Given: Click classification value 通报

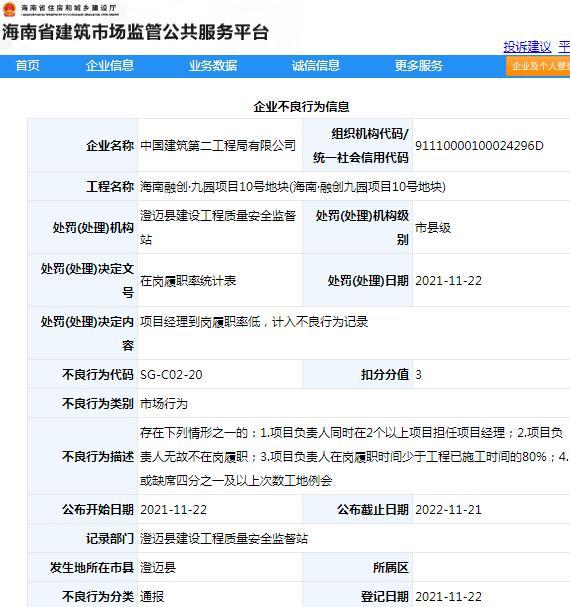Looking at the screenshot, I should point(152,597).
